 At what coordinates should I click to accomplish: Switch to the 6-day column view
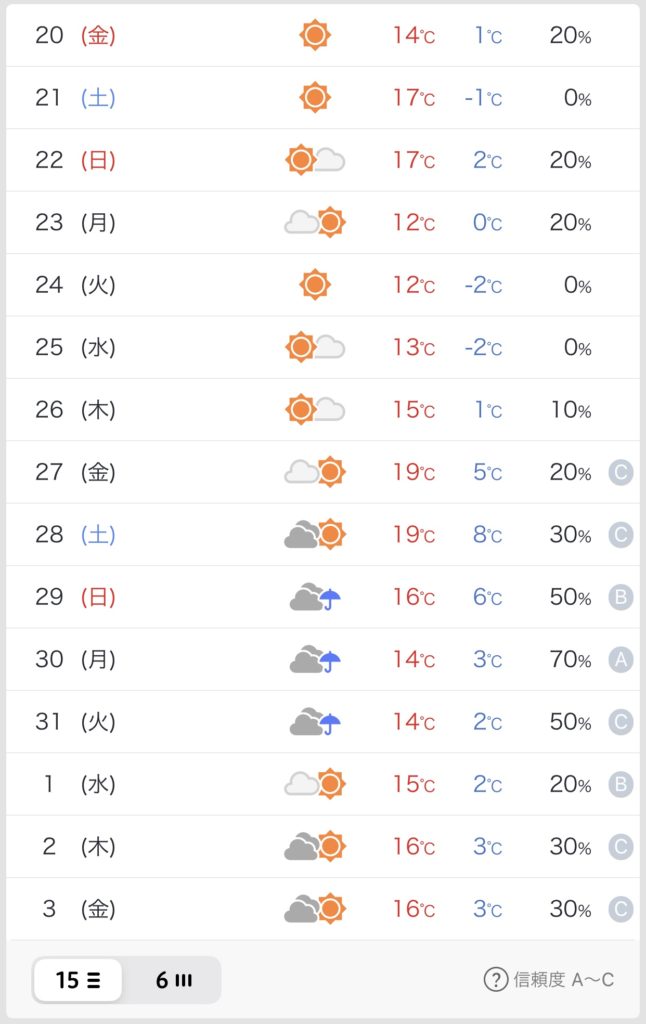(173, 980)
